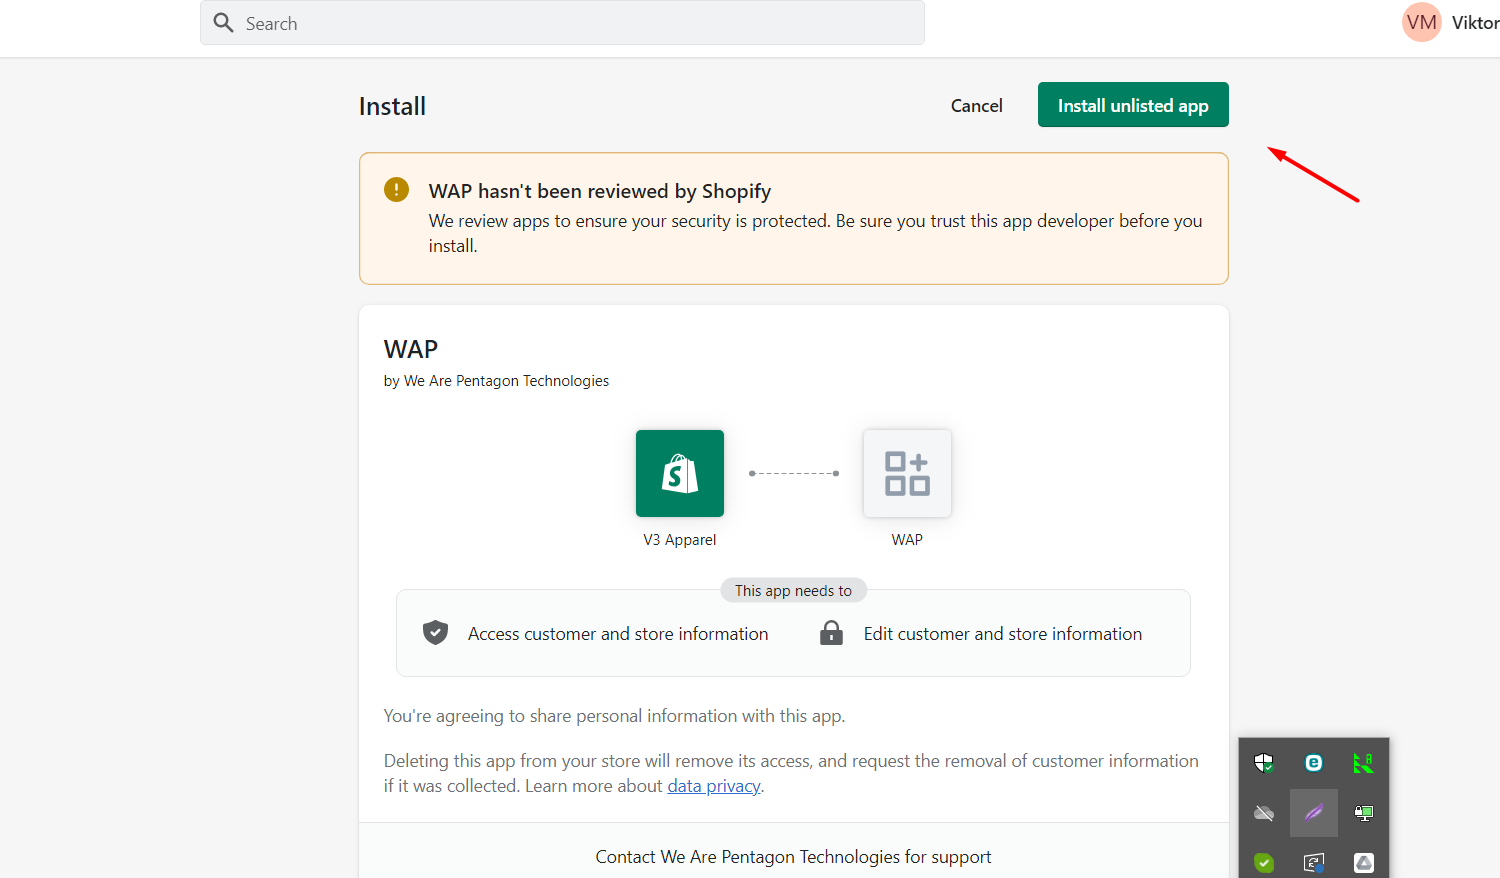Image resolution: width=1500 pixels, height=878 pixels.
Task: Click the shield icon beside Access customer info
Action: pyautogui.click(x=435, y=632)
